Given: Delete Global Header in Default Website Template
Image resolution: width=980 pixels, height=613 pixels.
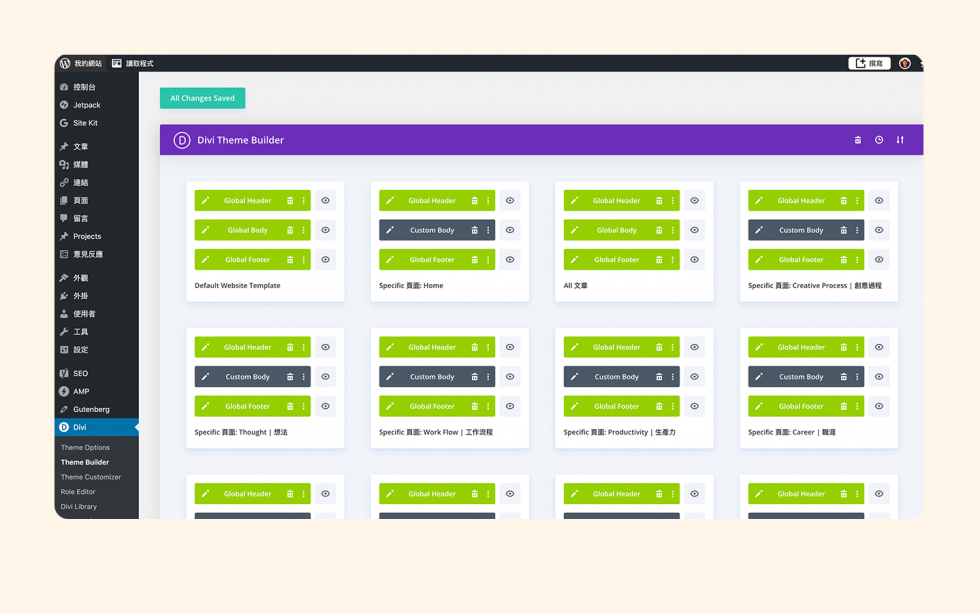Looking at the screenshot, I should pos(290,201).
